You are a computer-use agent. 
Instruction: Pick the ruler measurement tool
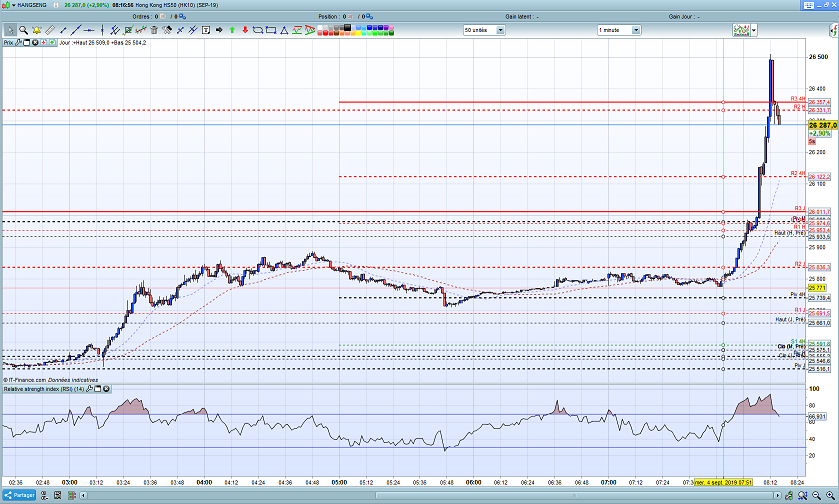[50, 30]
